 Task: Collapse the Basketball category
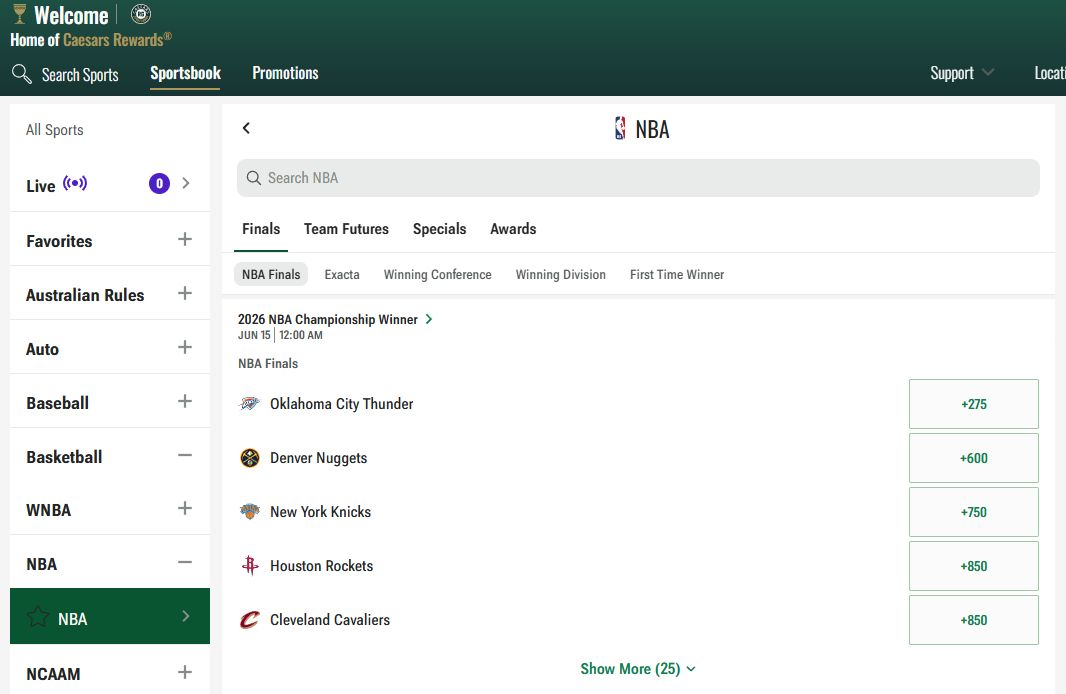pos(184,456)
